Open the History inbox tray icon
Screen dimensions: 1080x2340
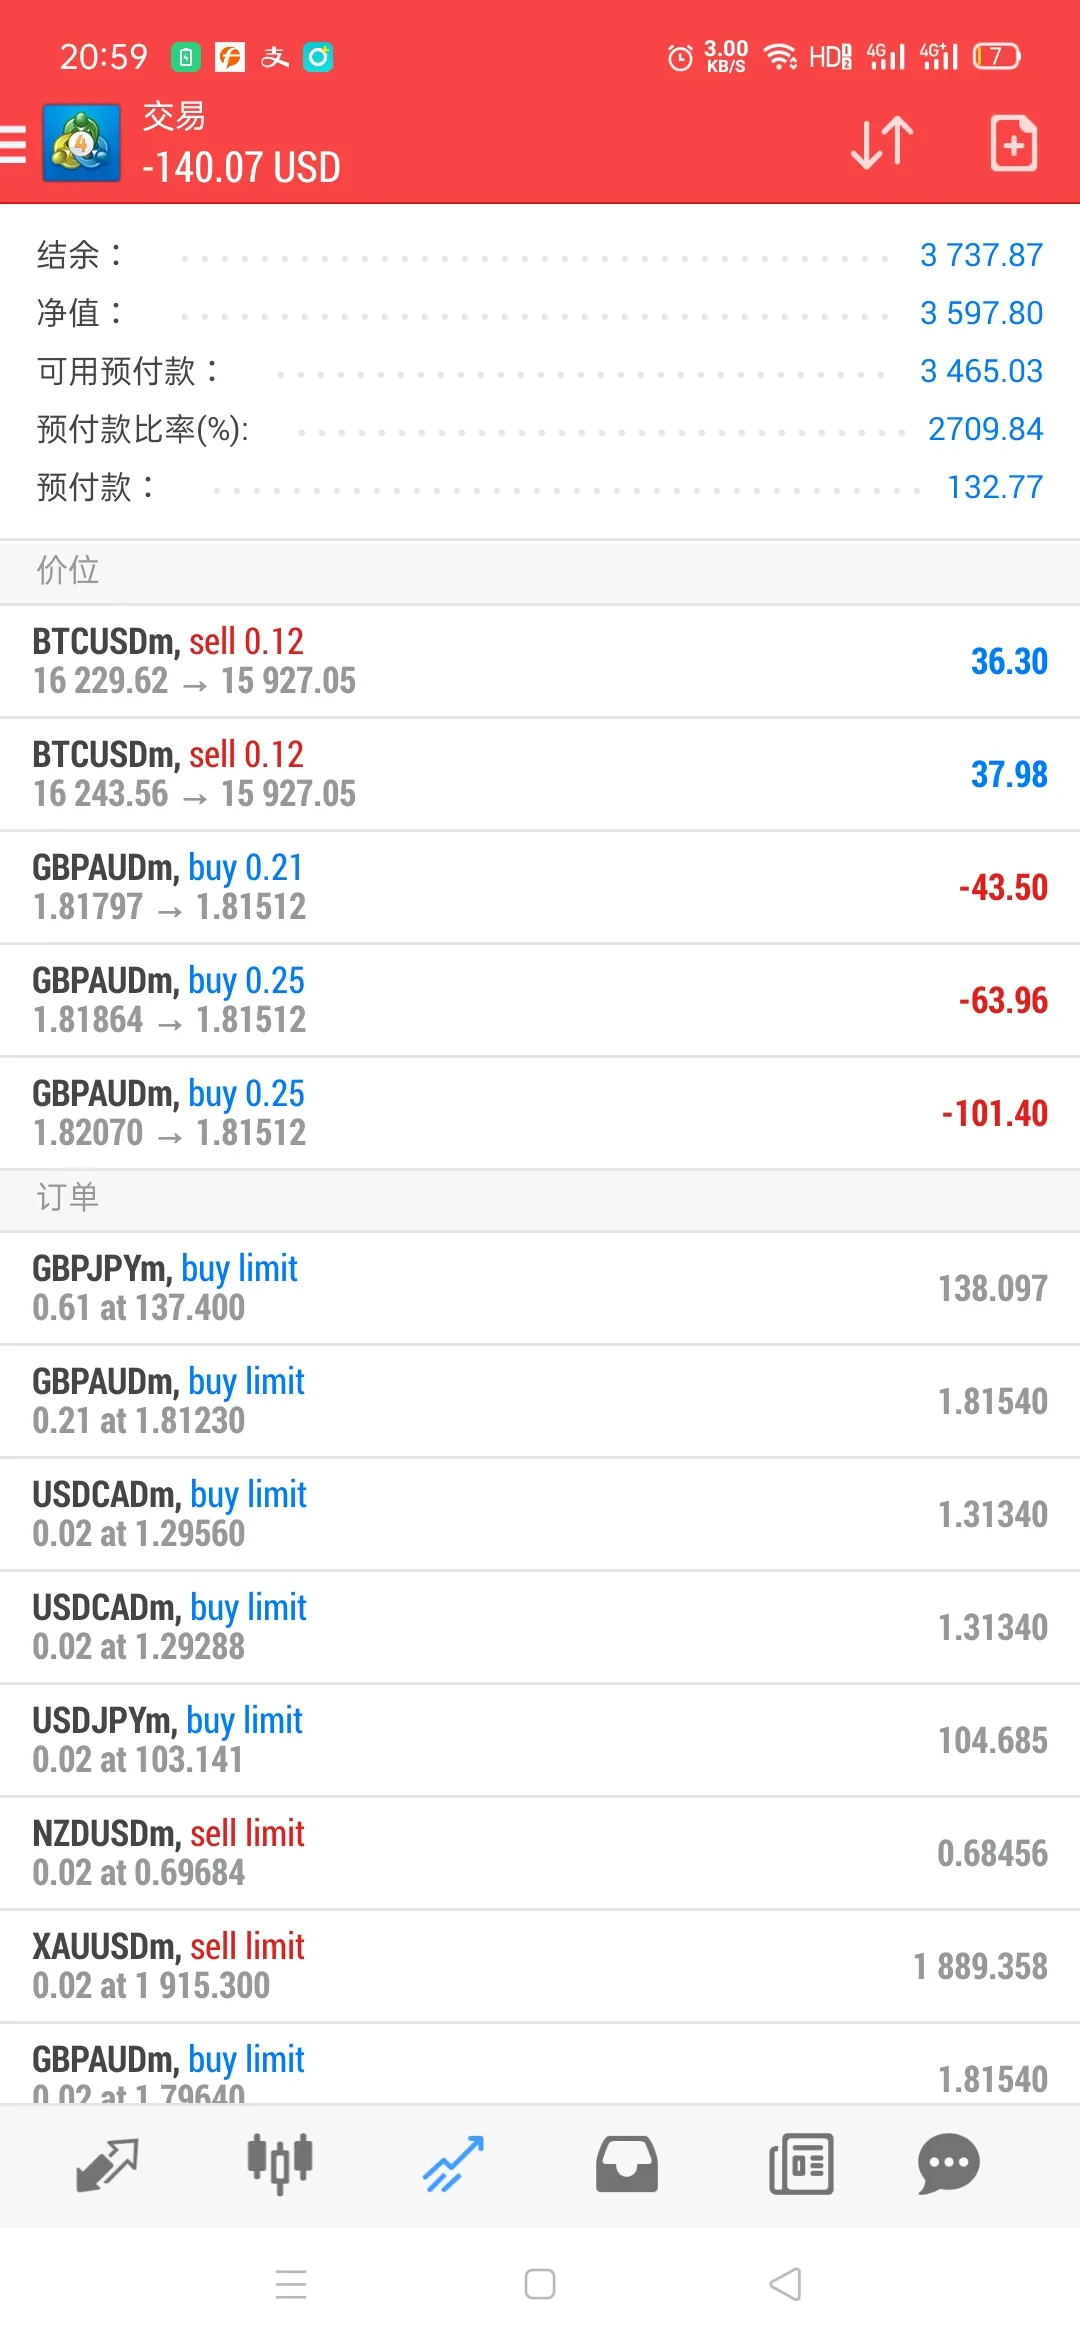tap(627, 2164)
